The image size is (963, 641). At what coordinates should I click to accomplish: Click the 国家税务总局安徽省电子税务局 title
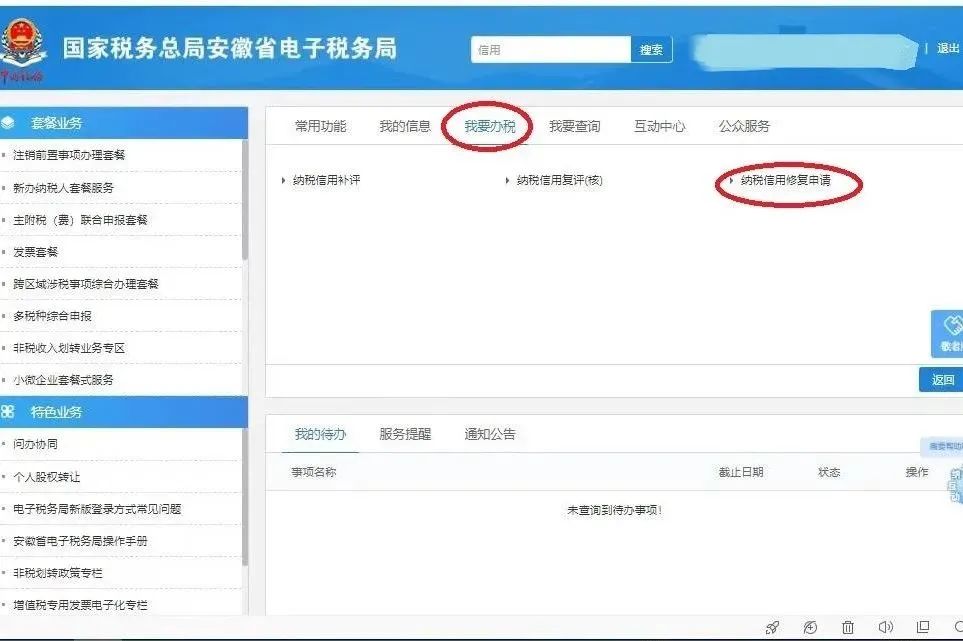pos(230,49)
